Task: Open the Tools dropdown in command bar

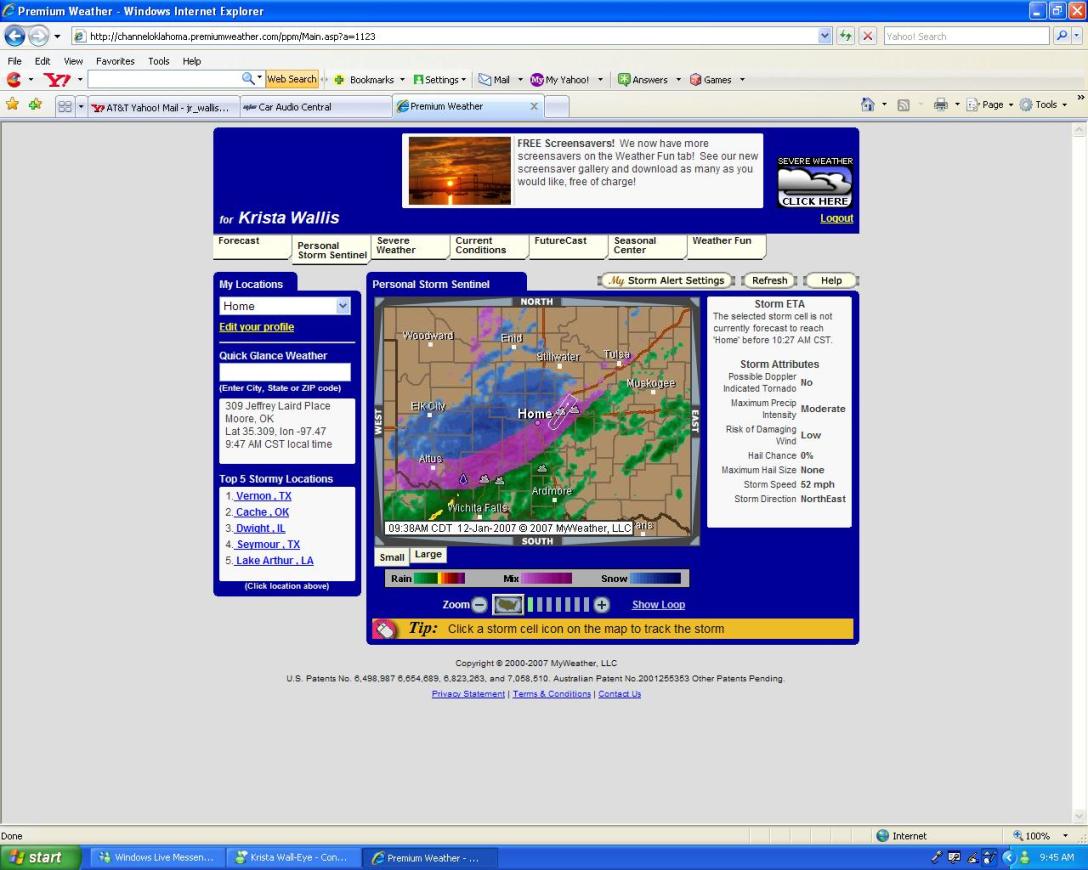Action: [x=1044, y=105]
